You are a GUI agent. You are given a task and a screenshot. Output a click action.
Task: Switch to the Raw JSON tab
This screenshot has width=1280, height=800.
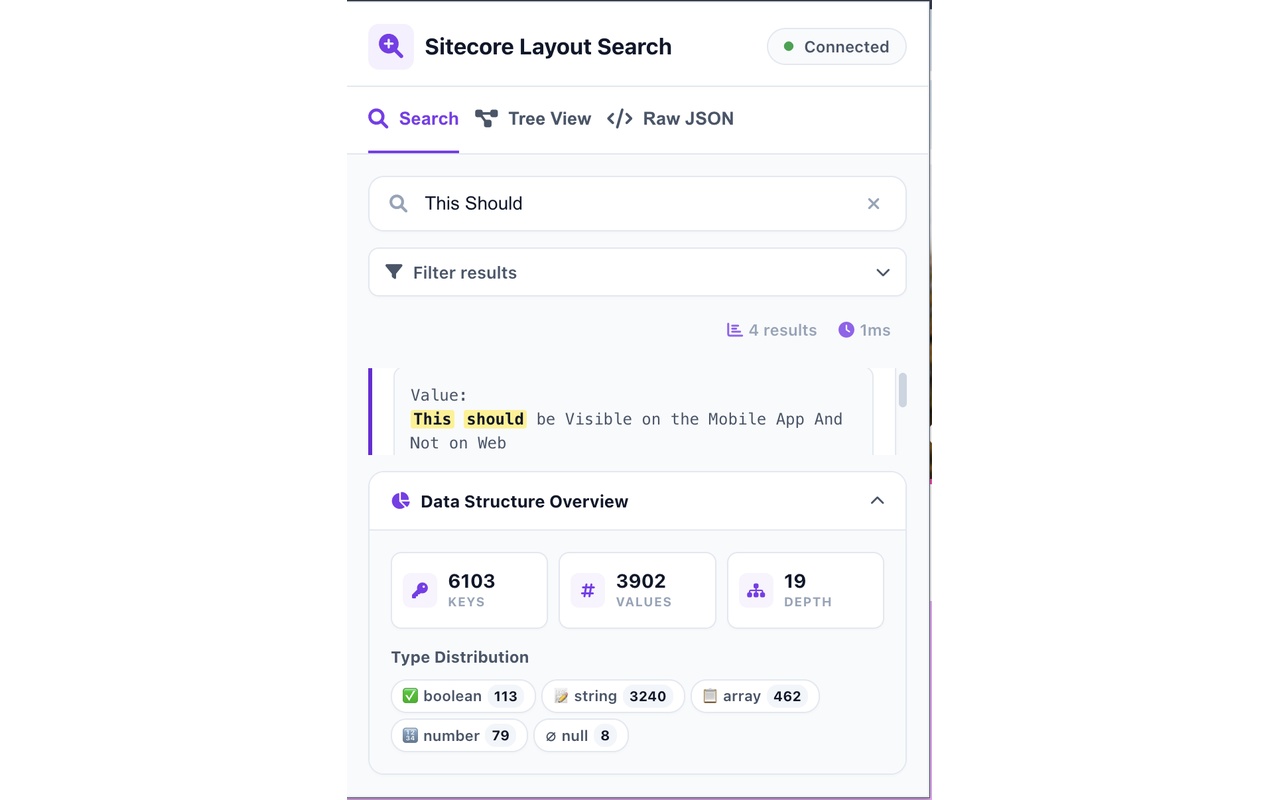pos(671,119)
